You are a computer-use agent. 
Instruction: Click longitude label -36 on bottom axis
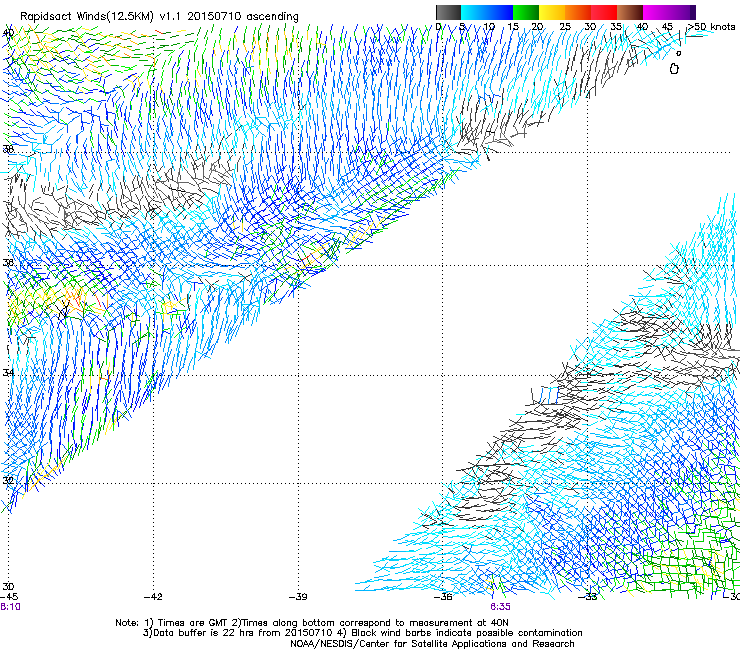click(443, 596)
